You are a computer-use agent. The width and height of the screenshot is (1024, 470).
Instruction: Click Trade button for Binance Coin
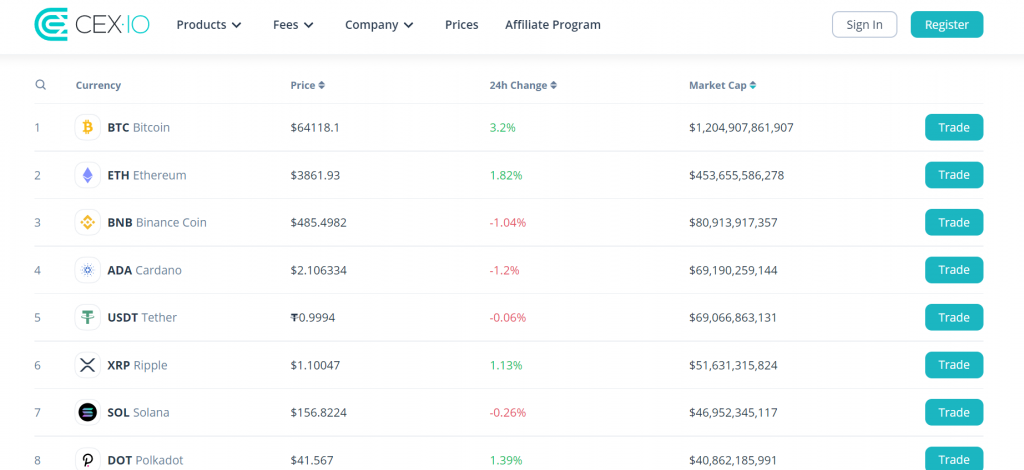pos(954,223)
